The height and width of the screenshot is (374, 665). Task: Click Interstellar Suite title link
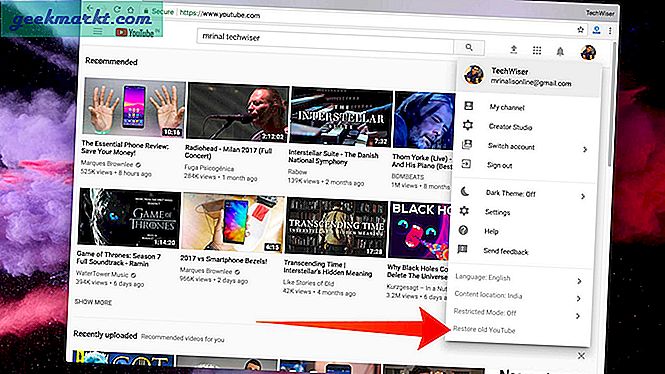tap(333, 157)
